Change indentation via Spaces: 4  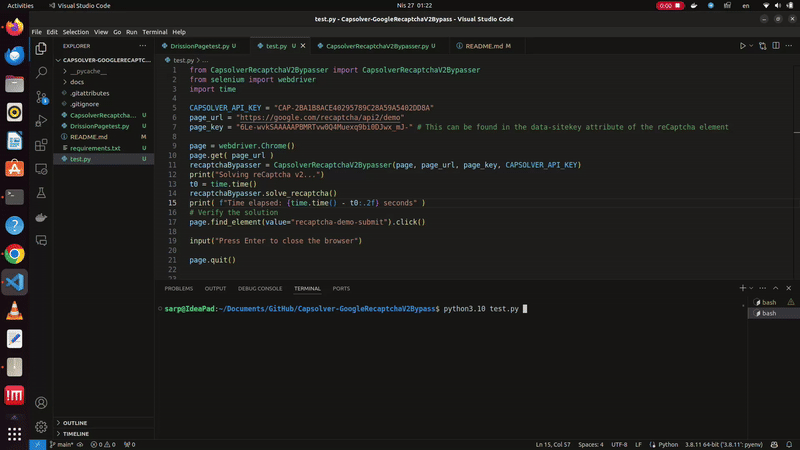tap(591, 444)
